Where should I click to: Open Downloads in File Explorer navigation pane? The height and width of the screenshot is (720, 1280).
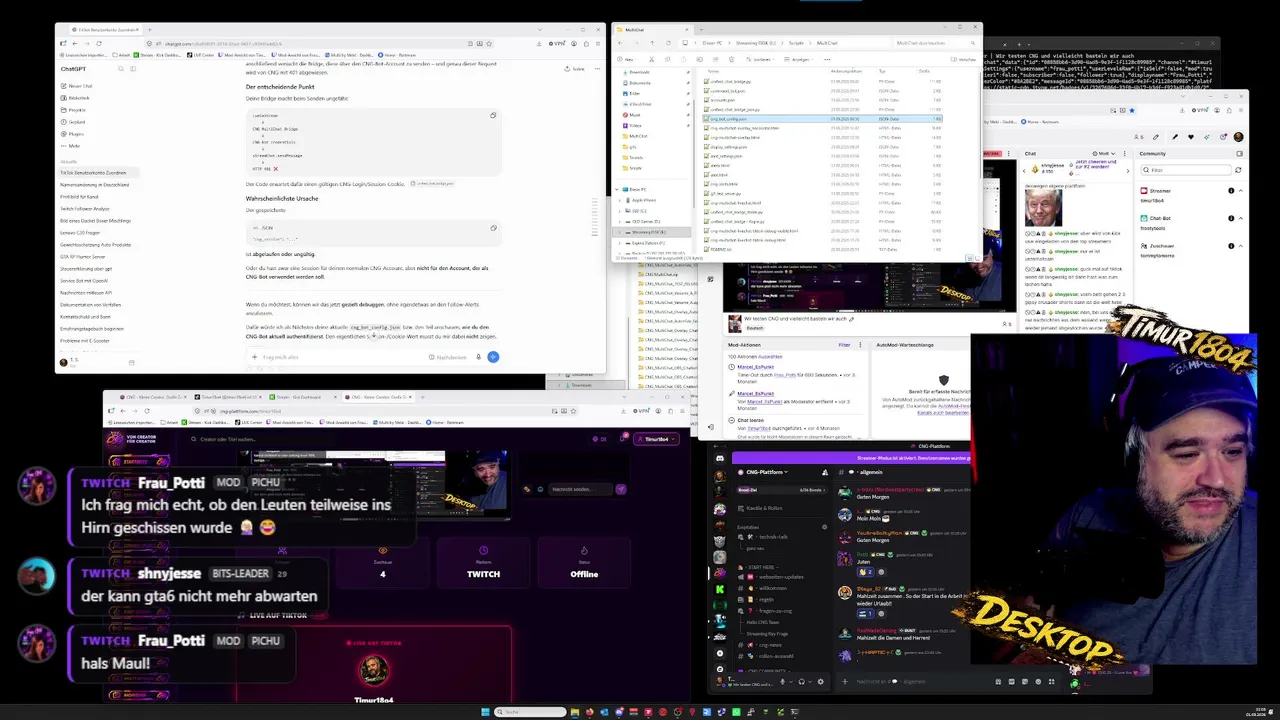(639, 72)
